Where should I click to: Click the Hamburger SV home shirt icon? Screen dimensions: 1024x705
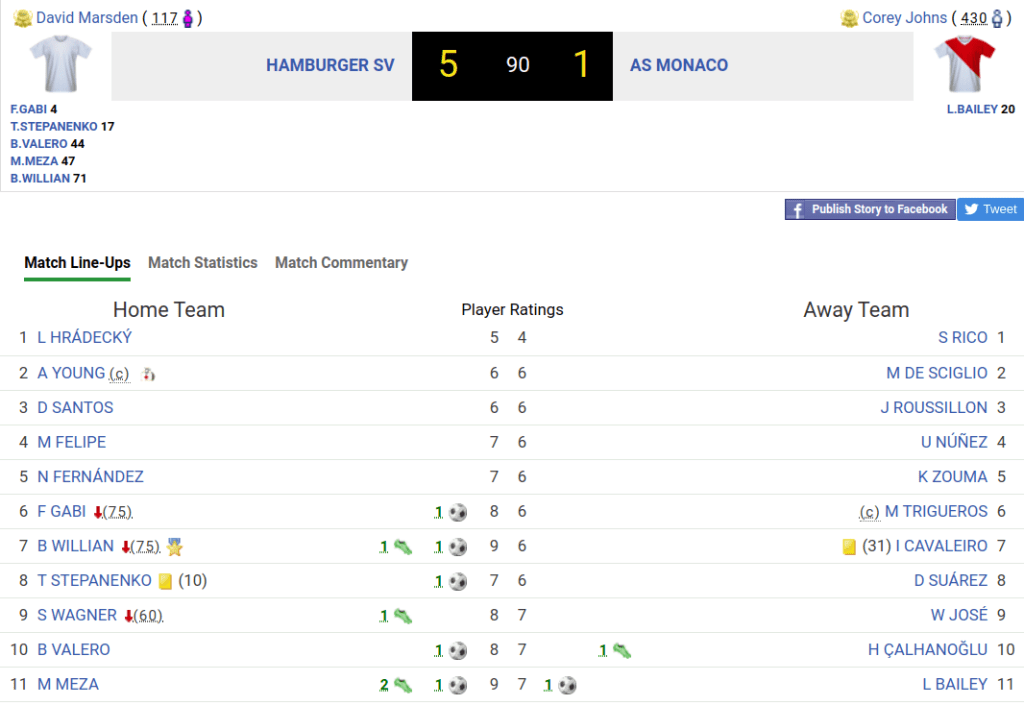[x=60, y=65]
